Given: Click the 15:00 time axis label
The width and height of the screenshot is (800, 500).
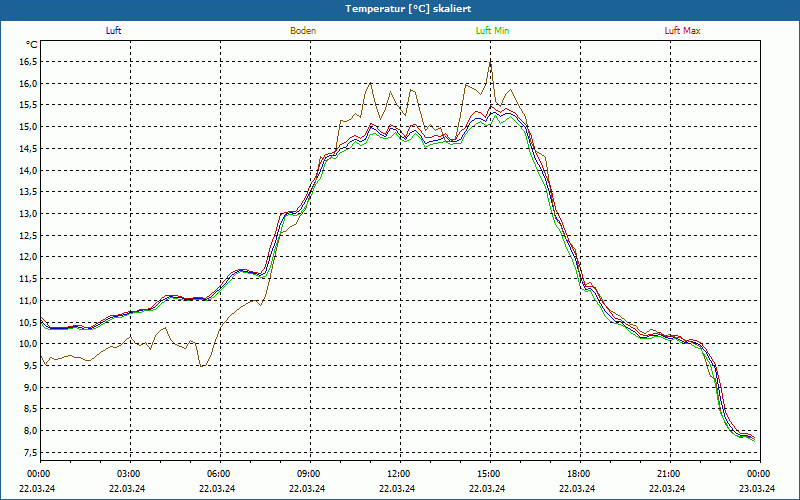Looking at the screenshot, I should click(x=489, y=474).
